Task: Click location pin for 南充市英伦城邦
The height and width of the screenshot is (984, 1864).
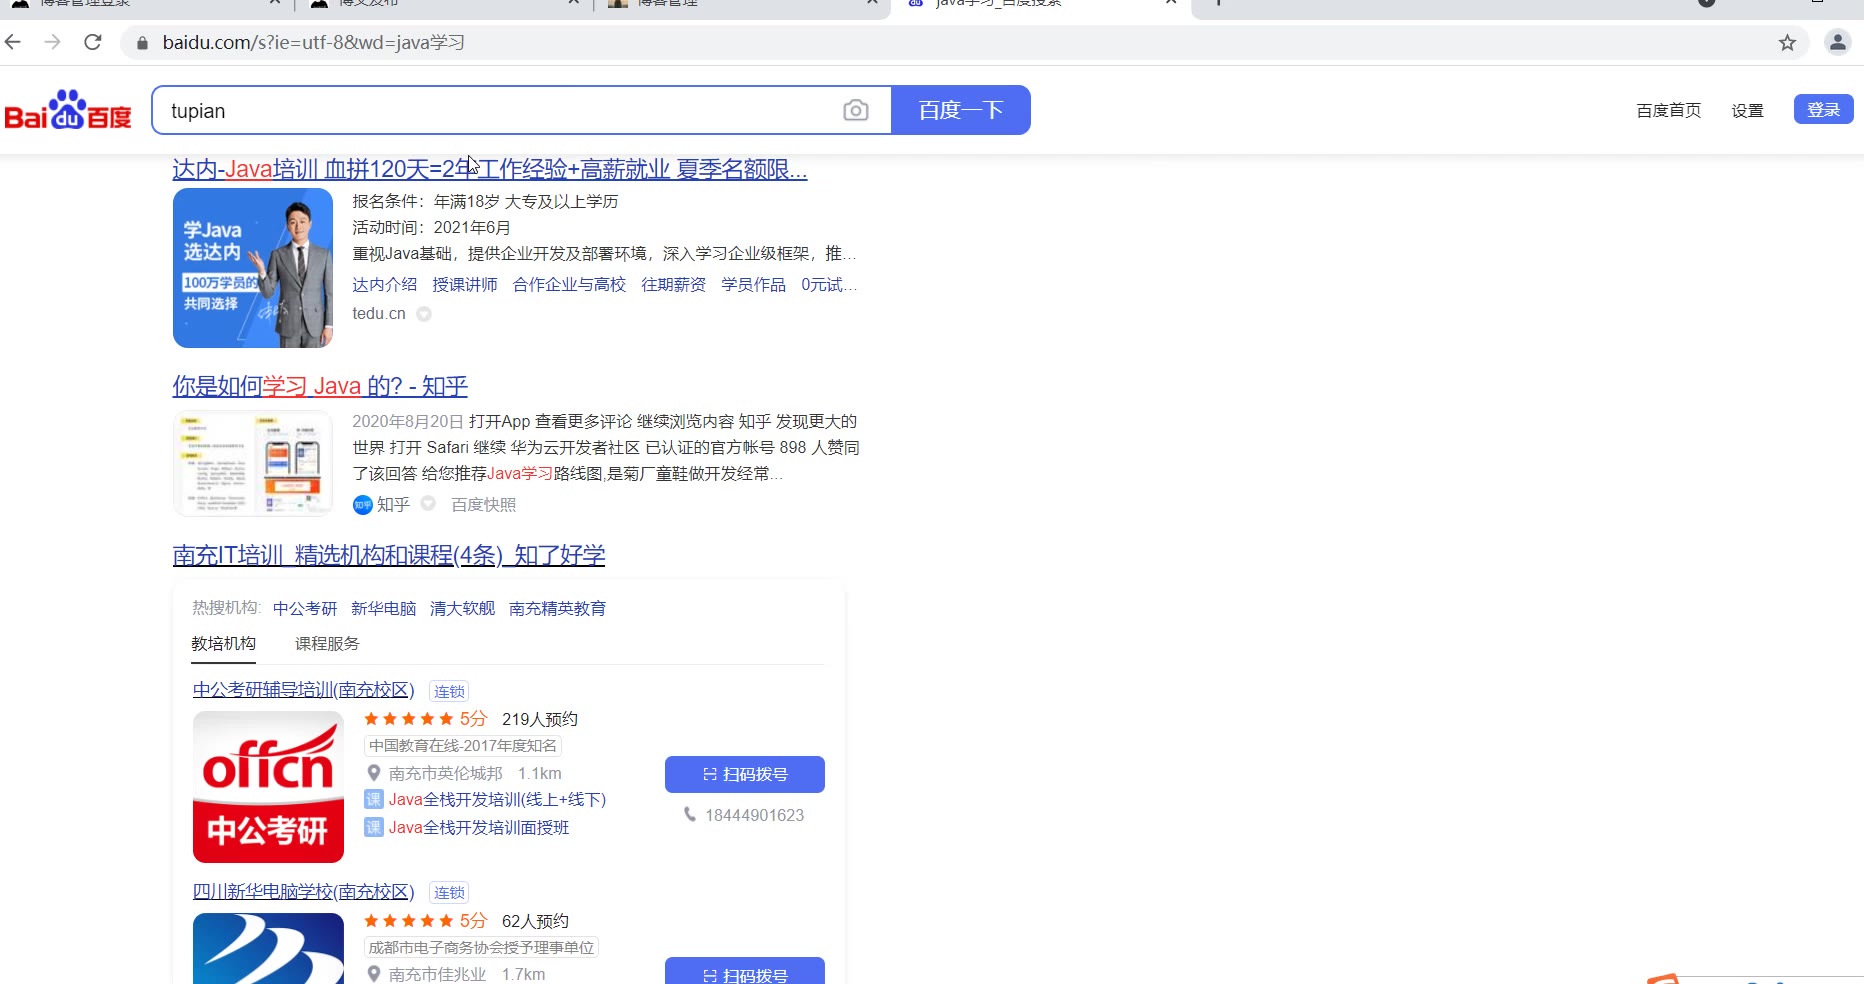Action: click(374, 773)
